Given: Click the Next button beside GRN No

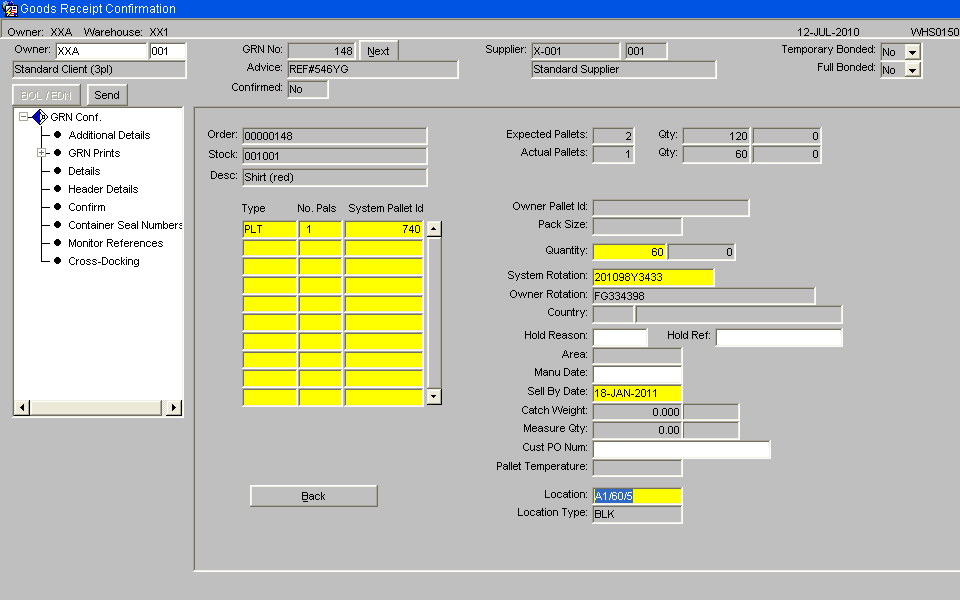Looking at the screenshot, I should tap(378, 51).
